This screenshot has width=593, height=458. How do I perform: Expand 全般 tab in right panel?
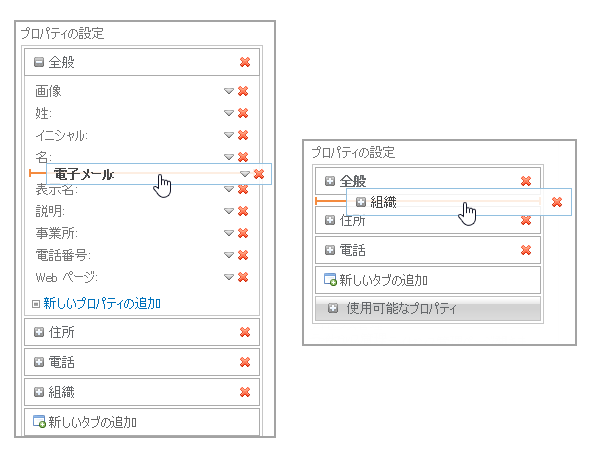pos(330,181)
